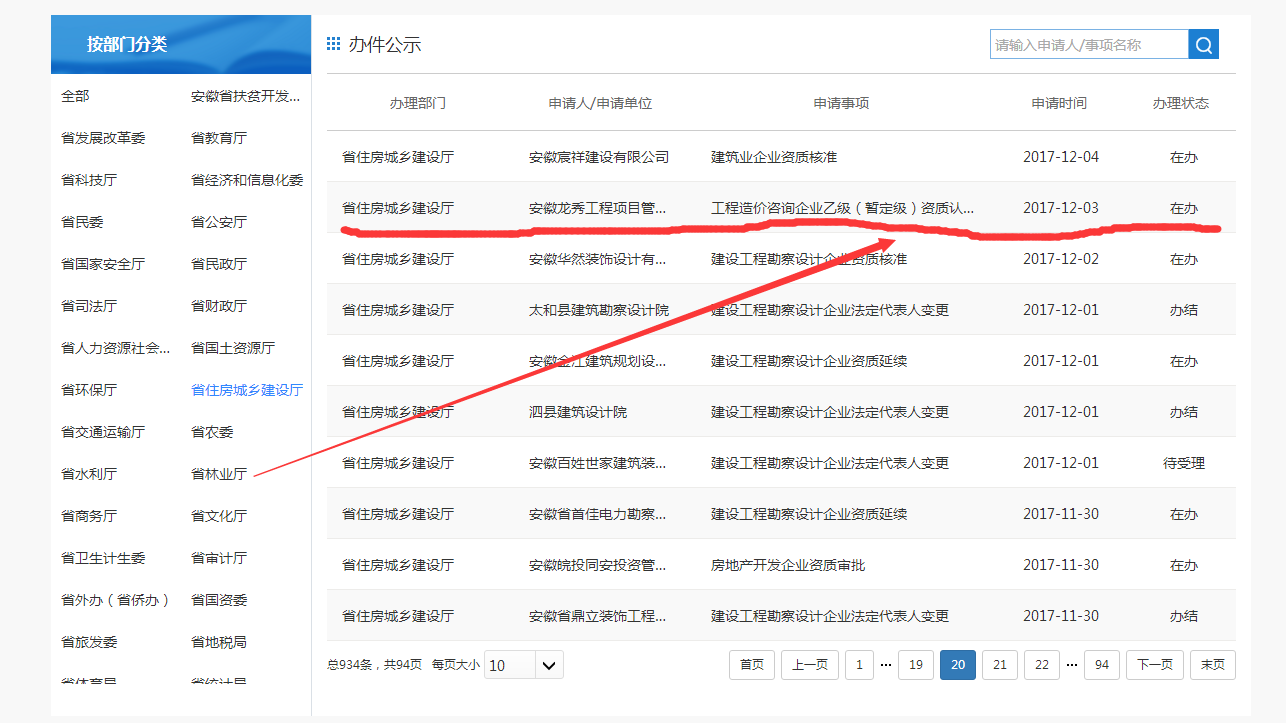Click the 办理部门 column header
This screenshot has height=723, width=1286.
click(x=418, y=103)
